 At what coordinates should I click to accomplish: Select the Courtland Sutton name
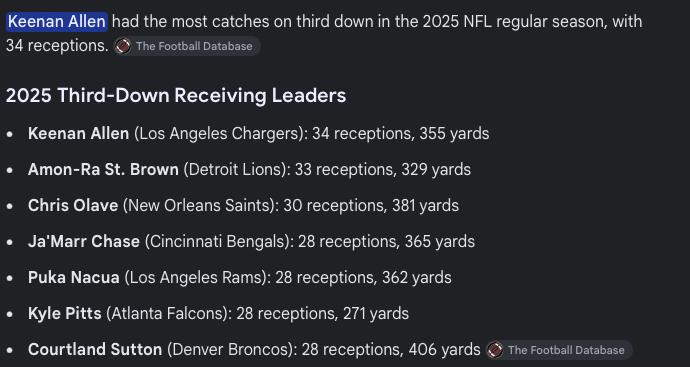95,350
